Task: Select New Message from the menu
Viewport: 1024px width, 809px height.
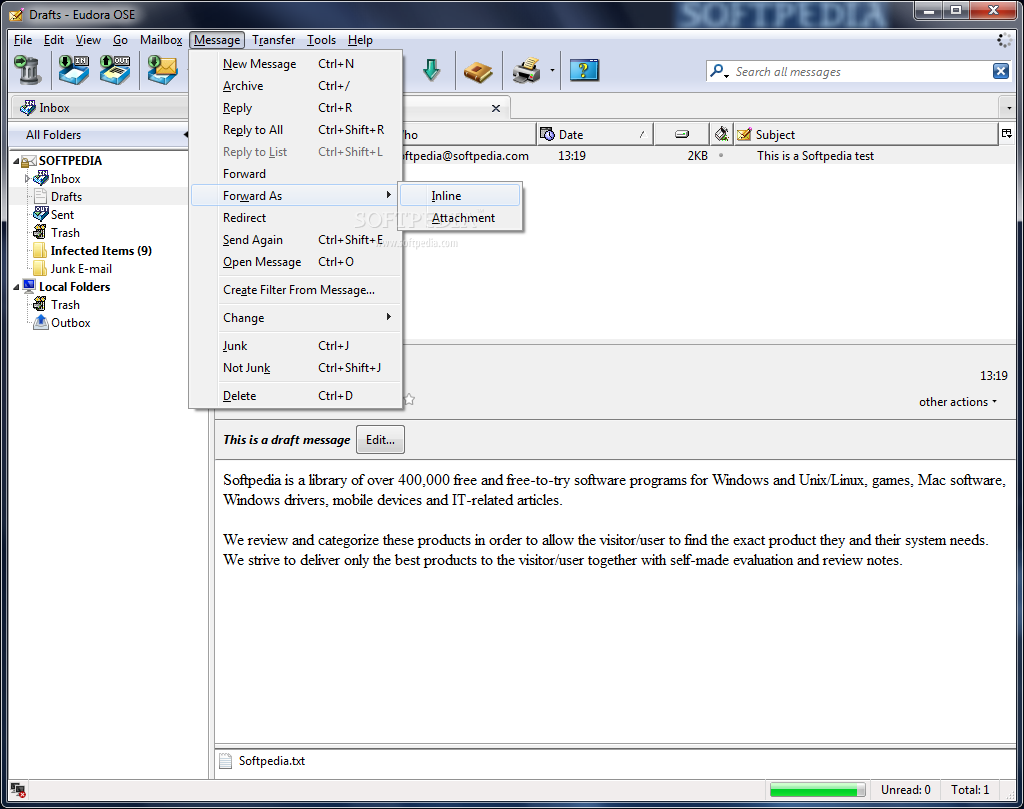Action: (295, 63)
